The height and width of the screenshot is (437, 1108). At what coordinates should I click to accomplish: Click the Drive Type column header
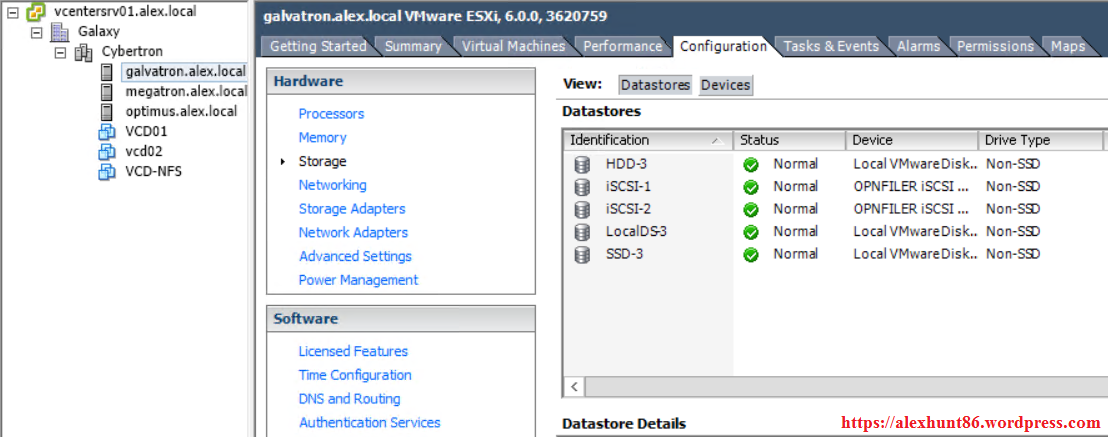click(x=1040, y=141)
